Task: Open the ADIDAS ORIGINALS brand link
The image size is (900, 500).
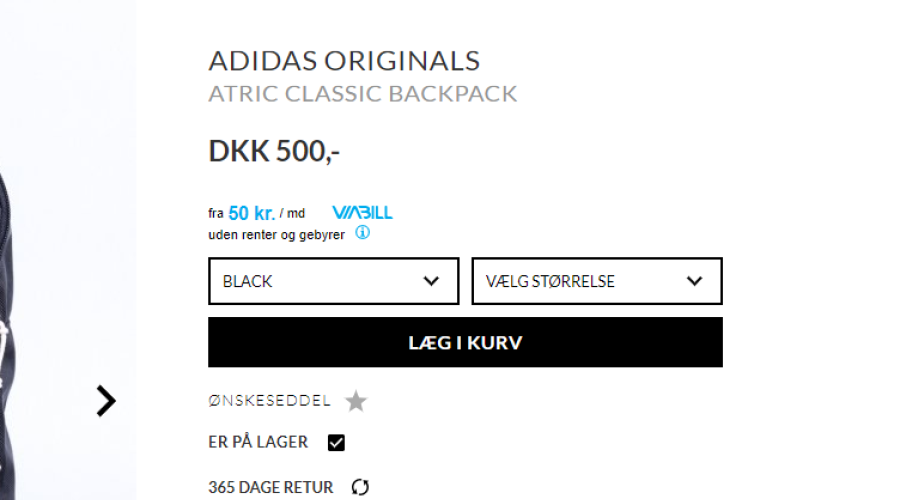Action: (344, 61)
